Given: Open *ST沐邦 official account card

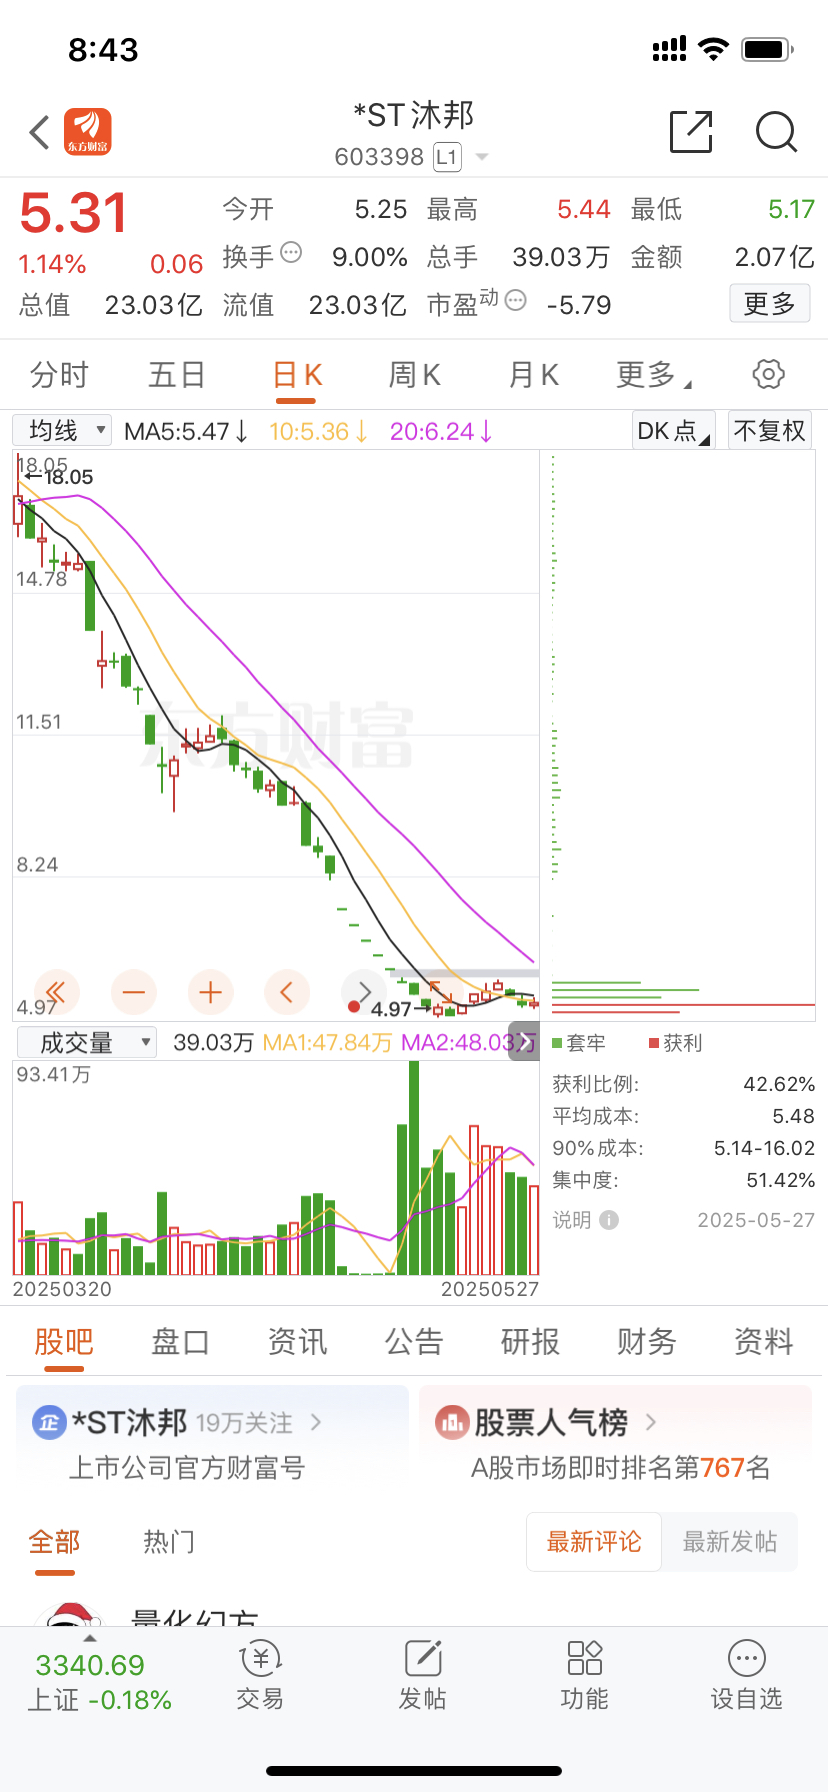Looking at the screenshot, I should (x=213, y=1442).
